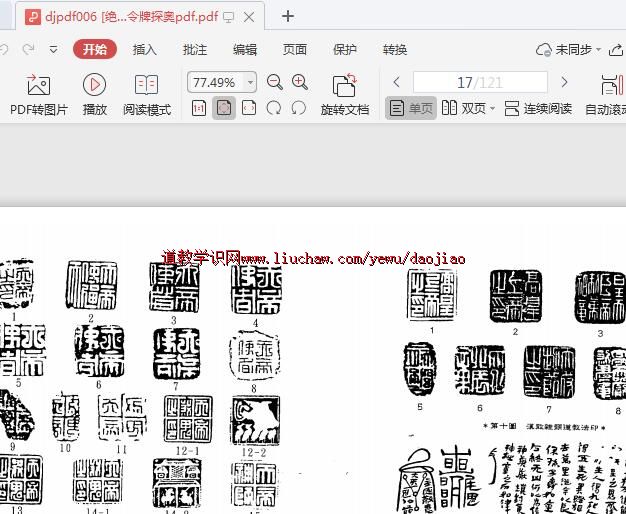Click the share icon
Viewport: 626px width, 514px height.
(x=616, y=50)
